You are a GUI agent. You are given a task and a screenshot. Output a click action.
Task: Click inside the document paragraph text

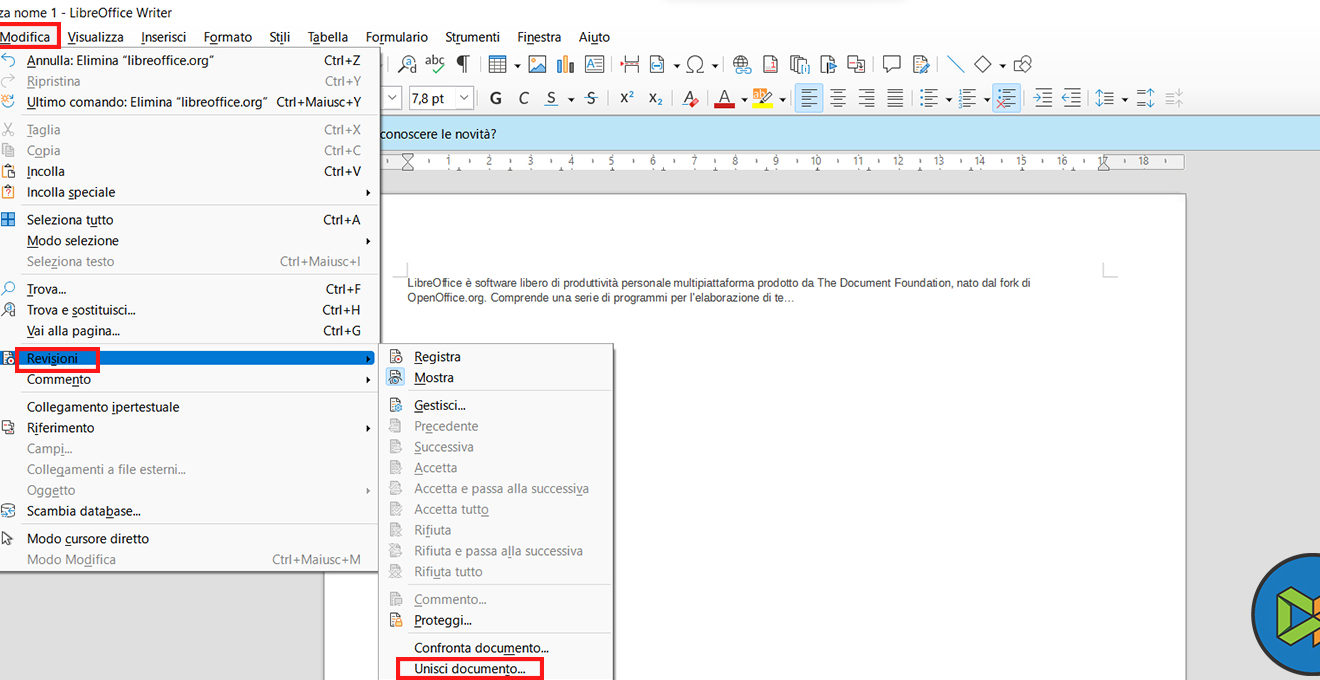point(700,290)
